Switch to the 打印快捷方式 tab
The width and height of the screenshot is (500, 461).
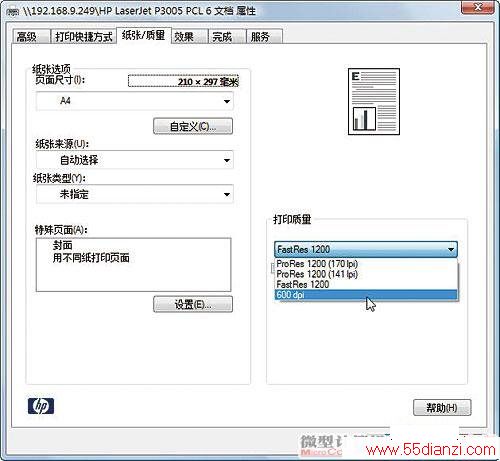[x=83, y=36]
